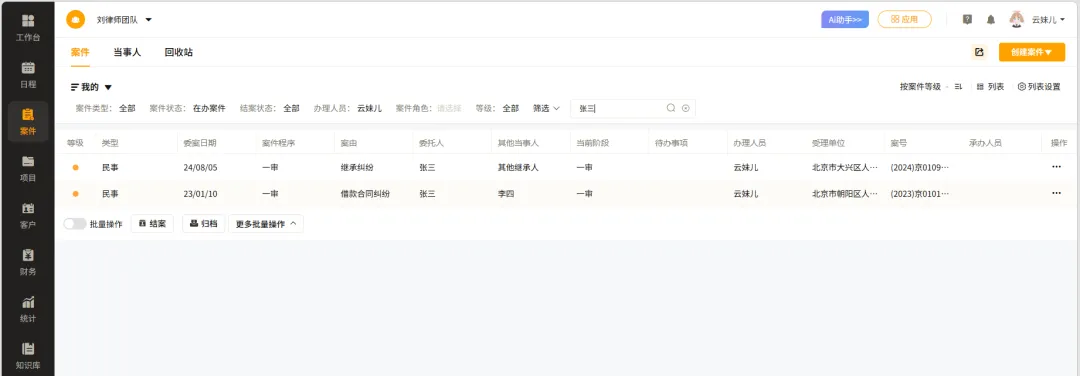The image size is (1080, 376).
Task: Click the 当前阶段 column header
Action: pyautogui.click(x=593, y=143)
